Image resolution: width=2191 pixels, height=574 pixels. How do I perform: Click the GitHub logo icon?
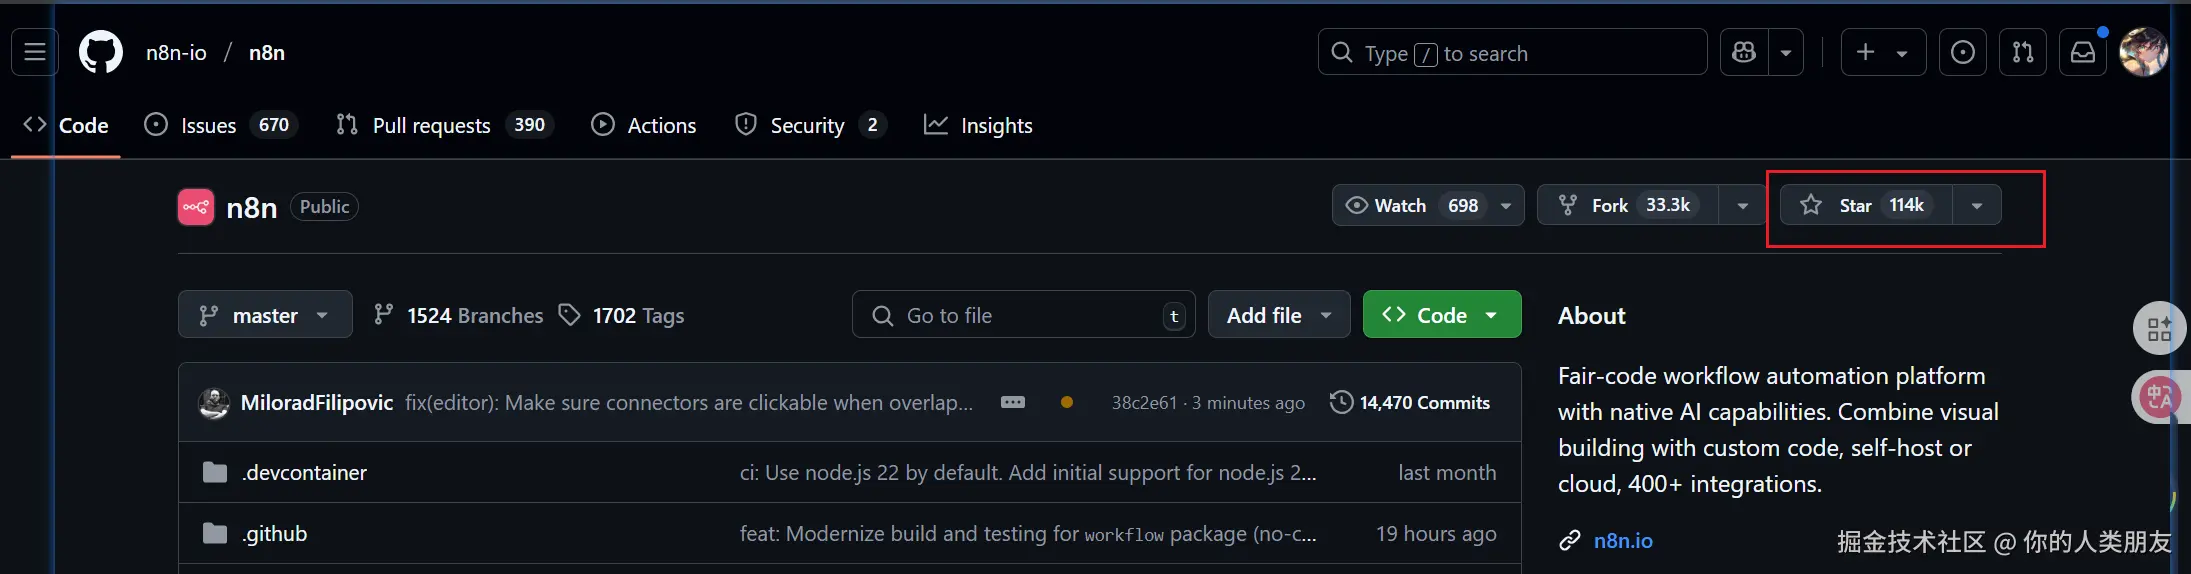[x=101, y=52]
